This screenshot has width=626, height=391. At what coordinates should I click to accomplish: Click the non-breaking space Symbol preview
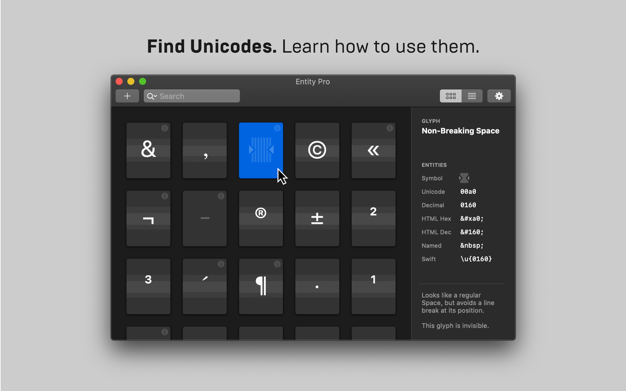point(464,178)
